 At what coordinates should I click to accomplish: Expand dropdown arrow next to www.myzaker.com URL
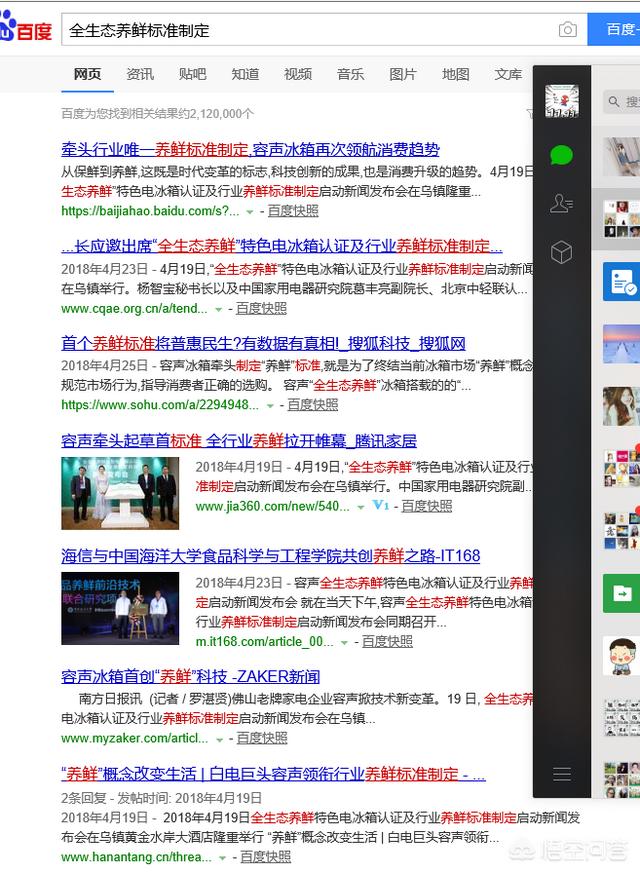(x=219, y=739)
